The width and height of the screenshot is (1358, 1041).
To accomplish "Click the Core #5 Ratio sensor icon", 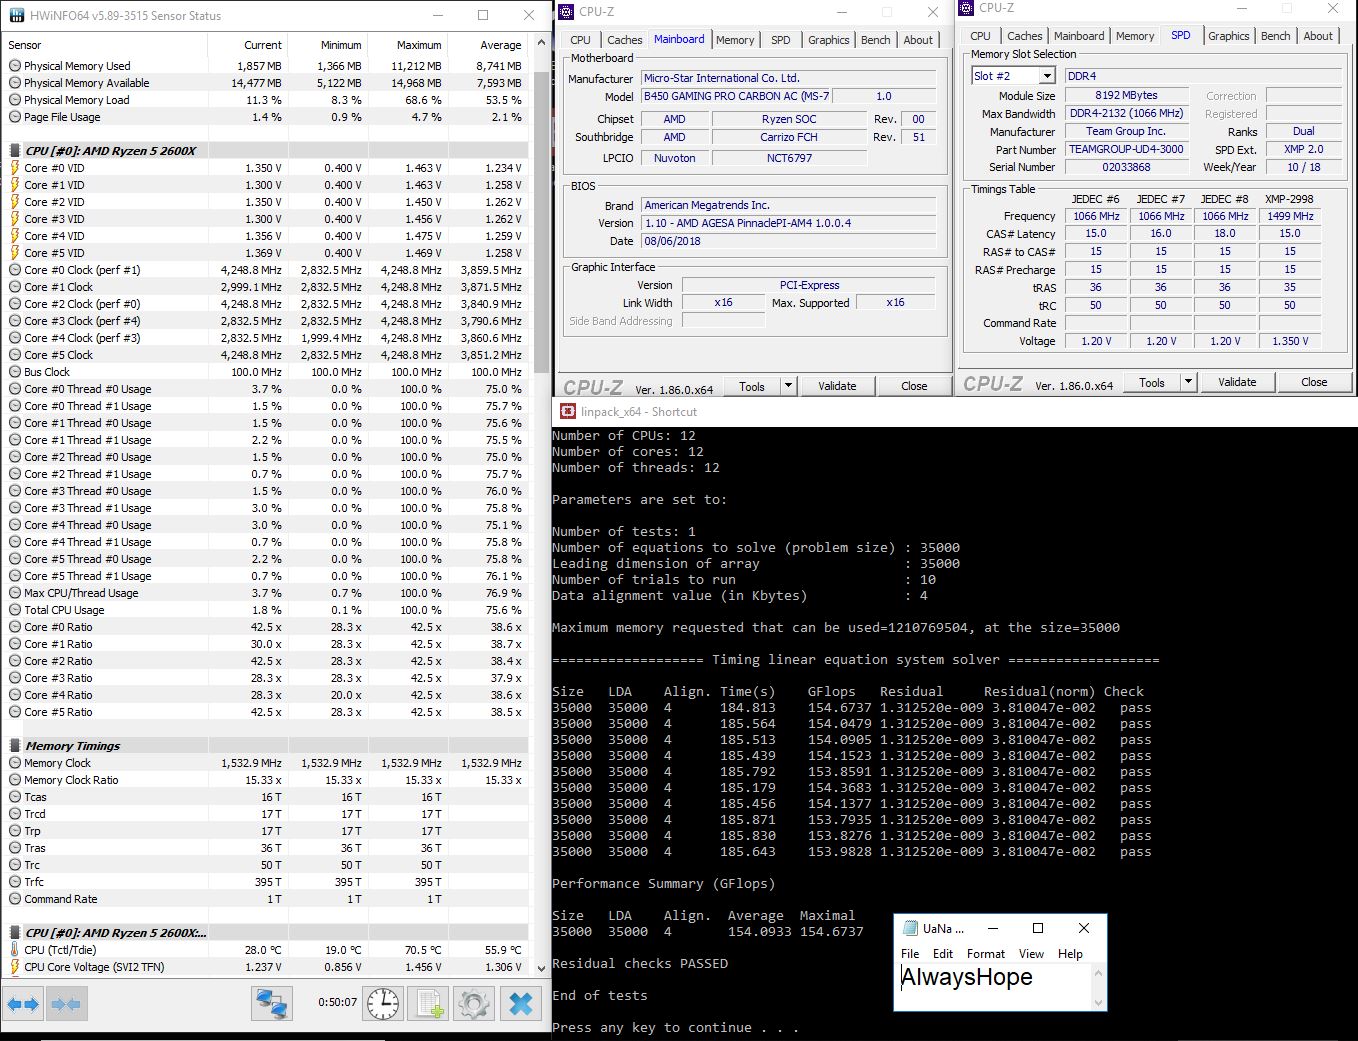I will coord(15,712).
